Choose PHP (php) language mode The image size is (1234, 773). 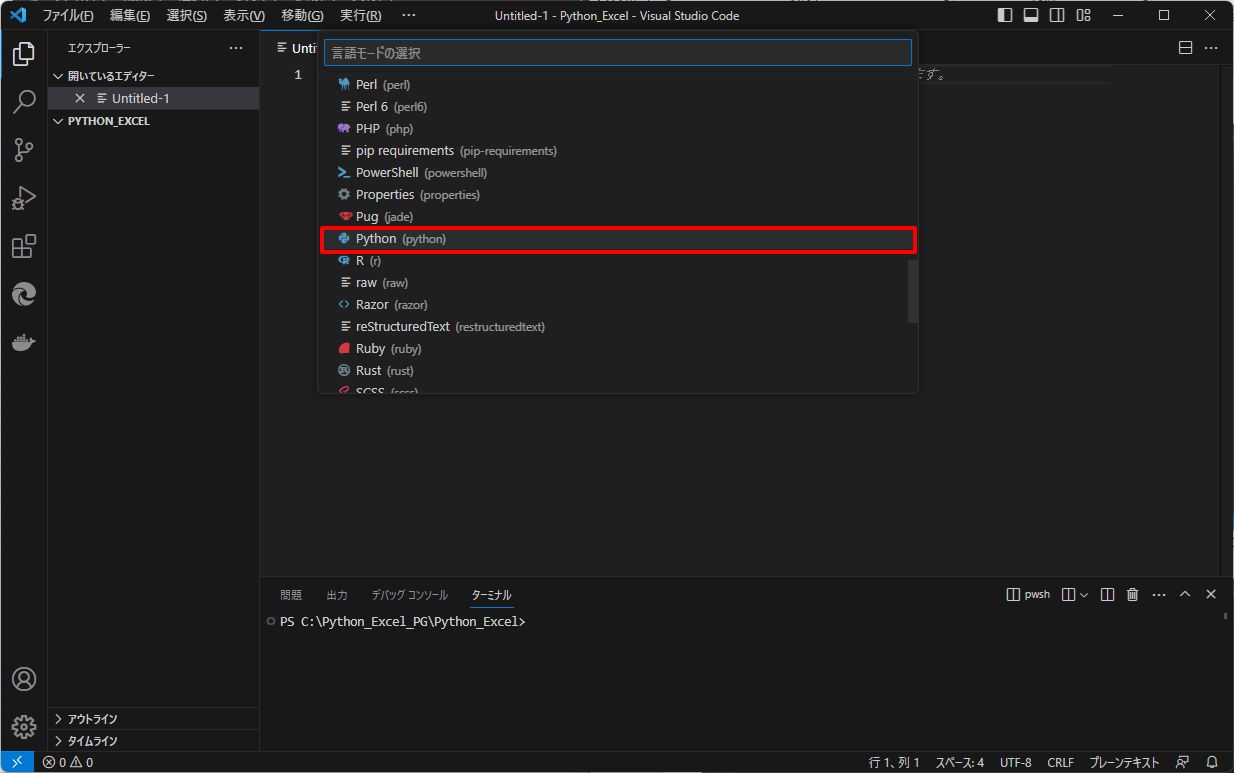(x=618, y=129)
